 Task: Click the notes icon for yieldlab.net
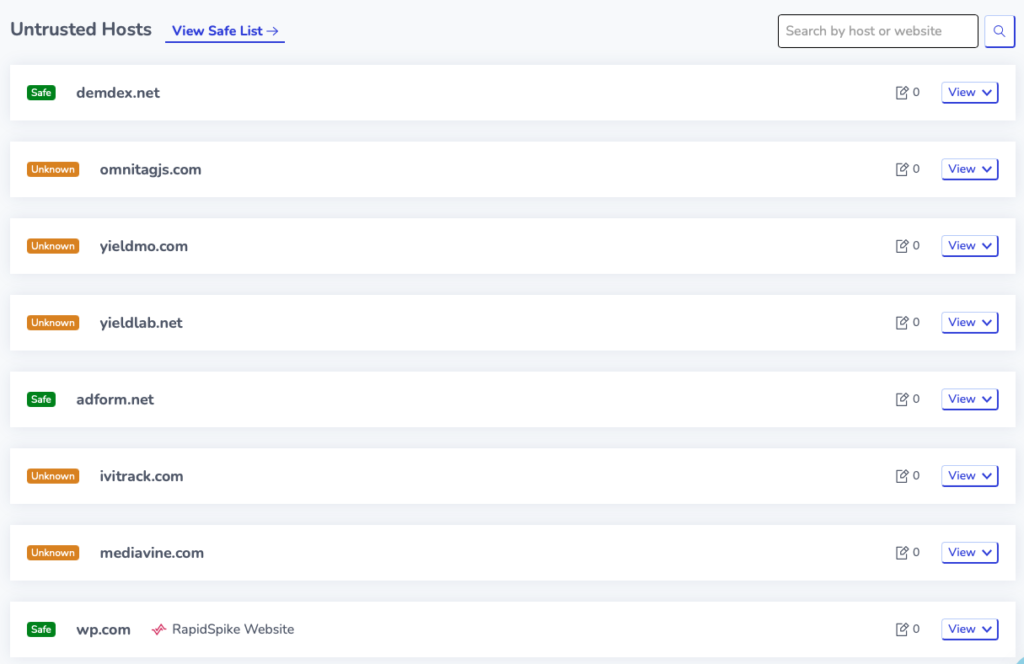pyautogui.click(x=902, y=323)
